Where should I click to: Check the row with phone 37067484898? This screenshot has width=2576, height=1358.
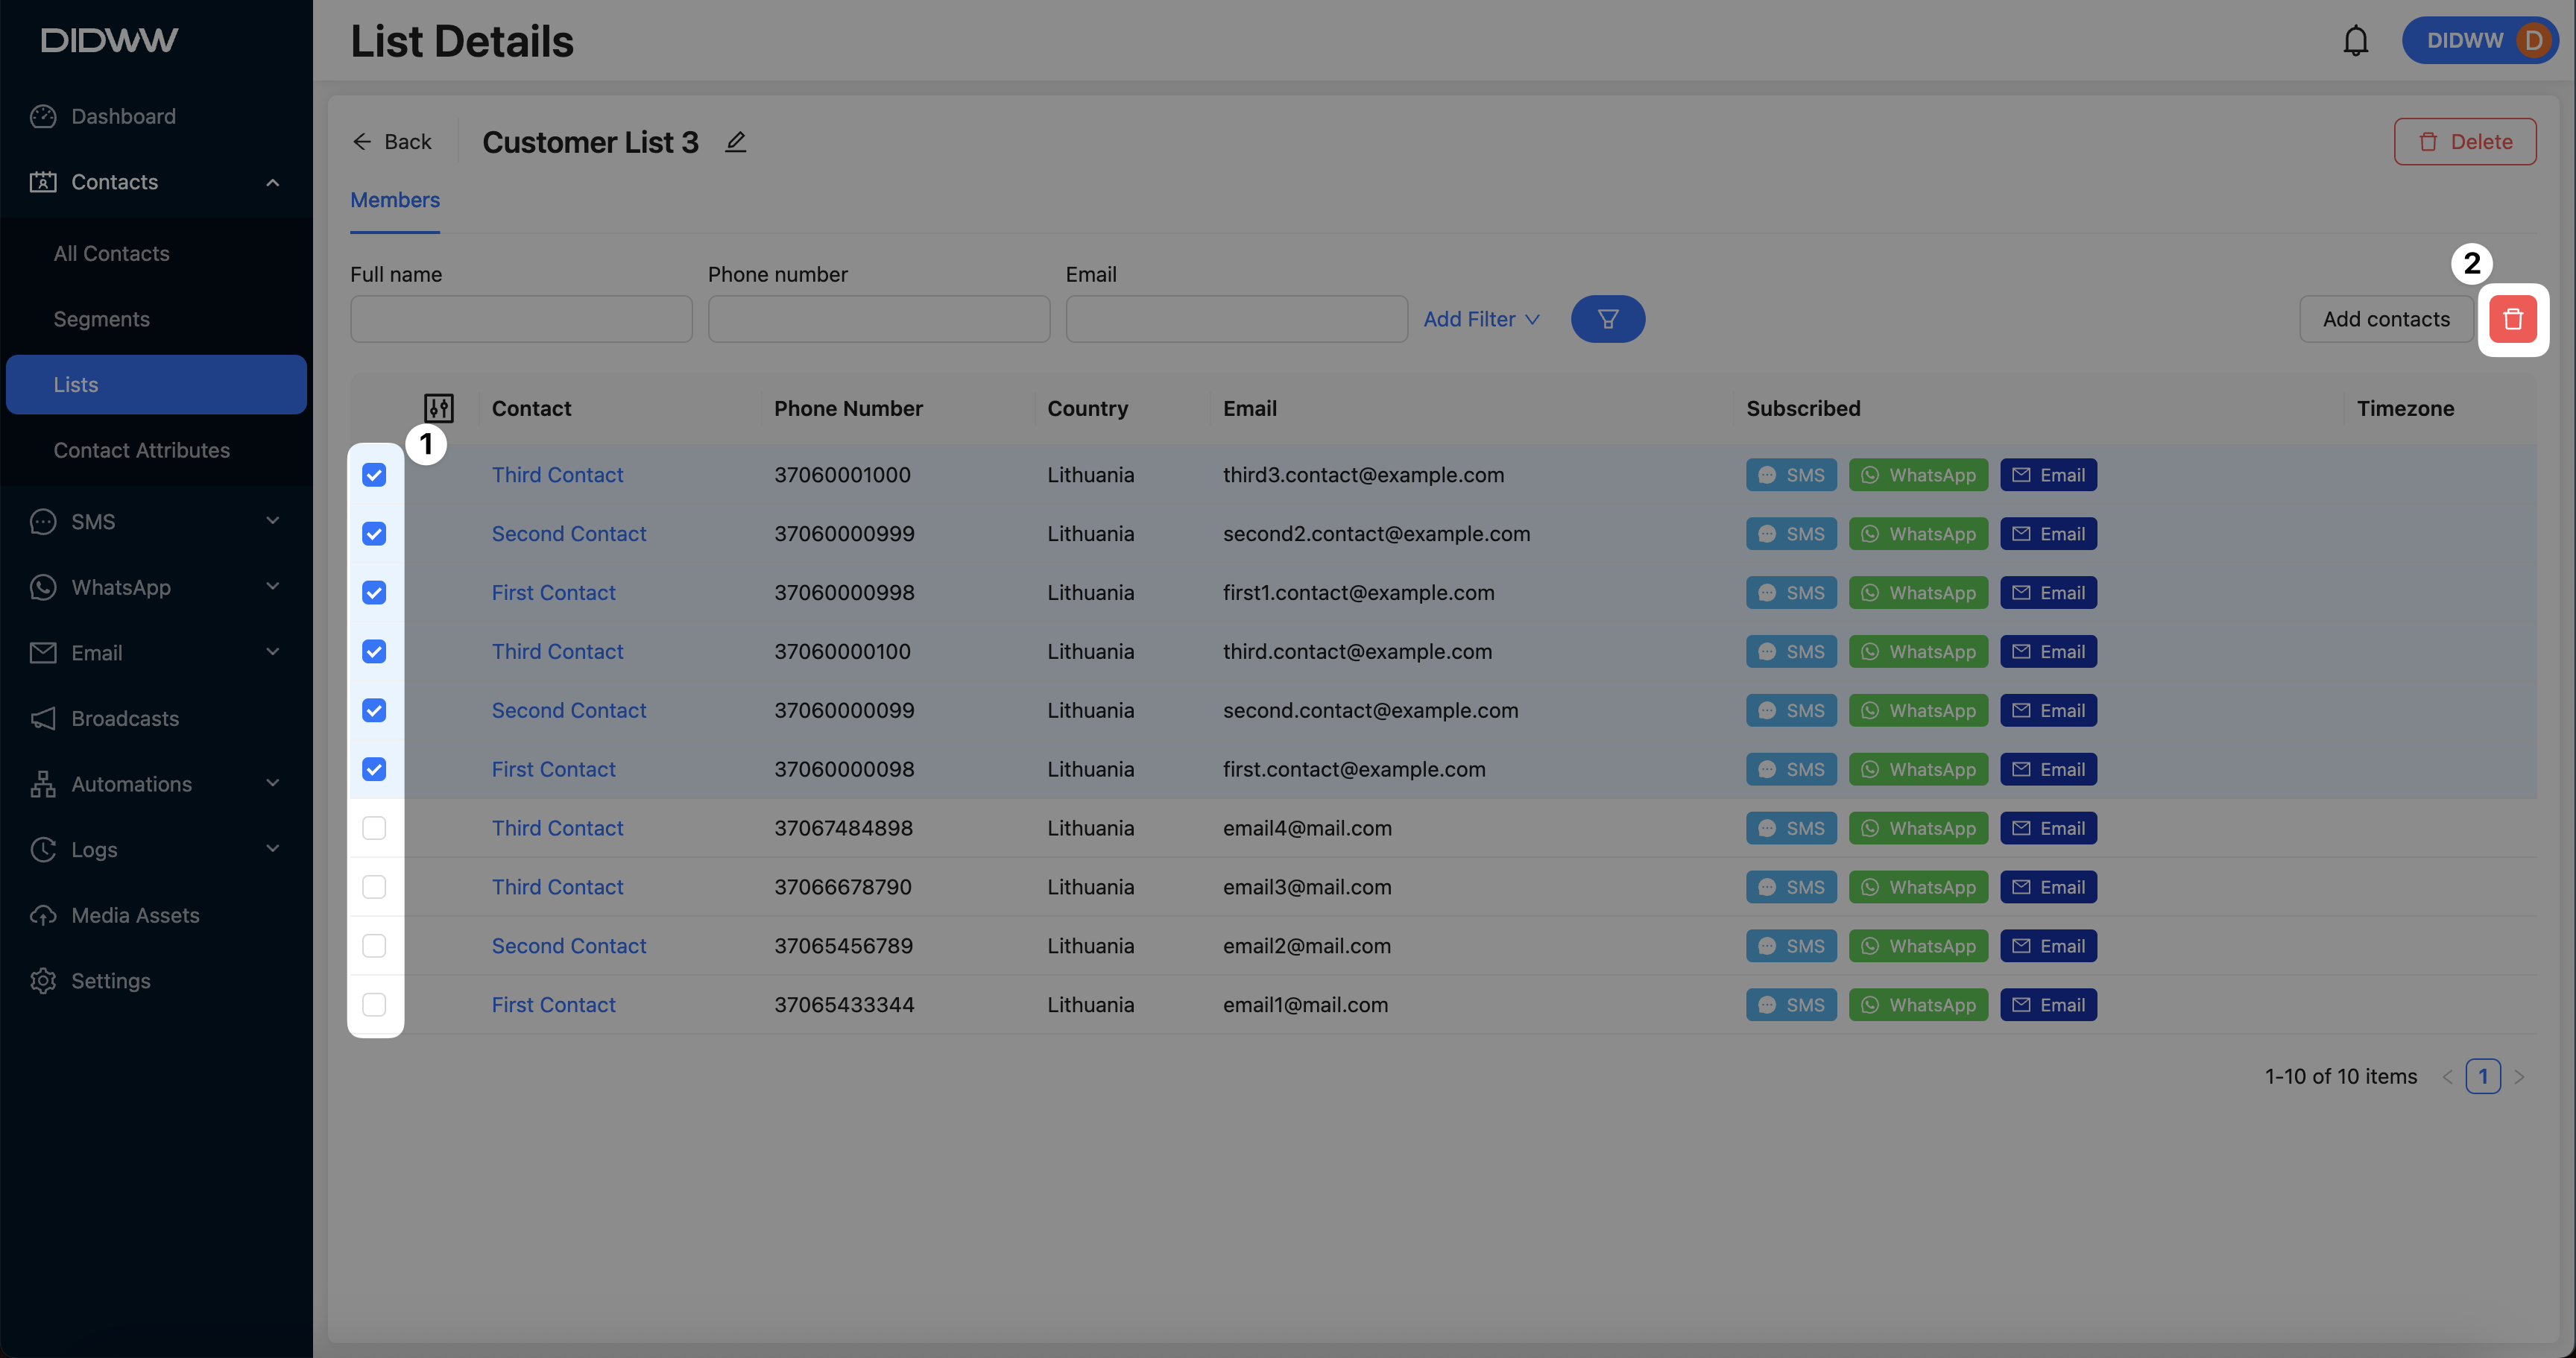[374, 828]
